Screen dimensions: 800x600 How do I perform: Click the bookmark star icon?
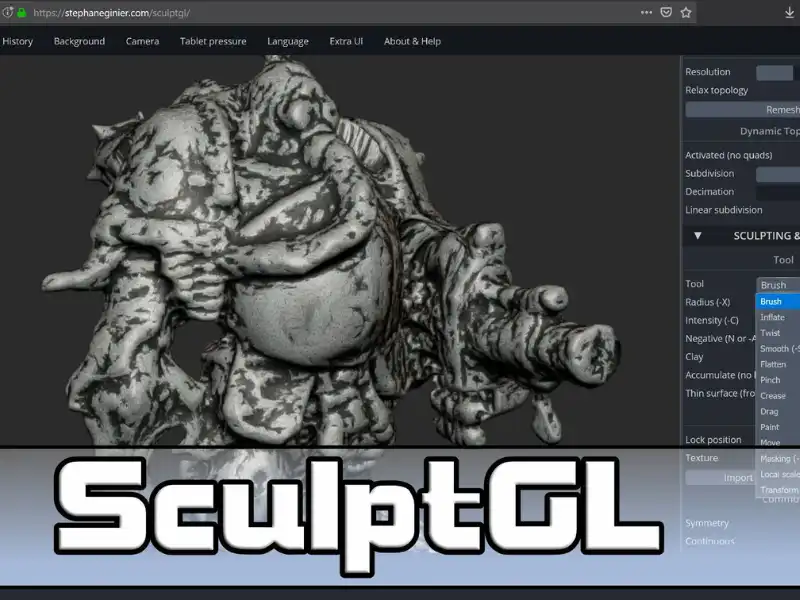pos(686,13)
